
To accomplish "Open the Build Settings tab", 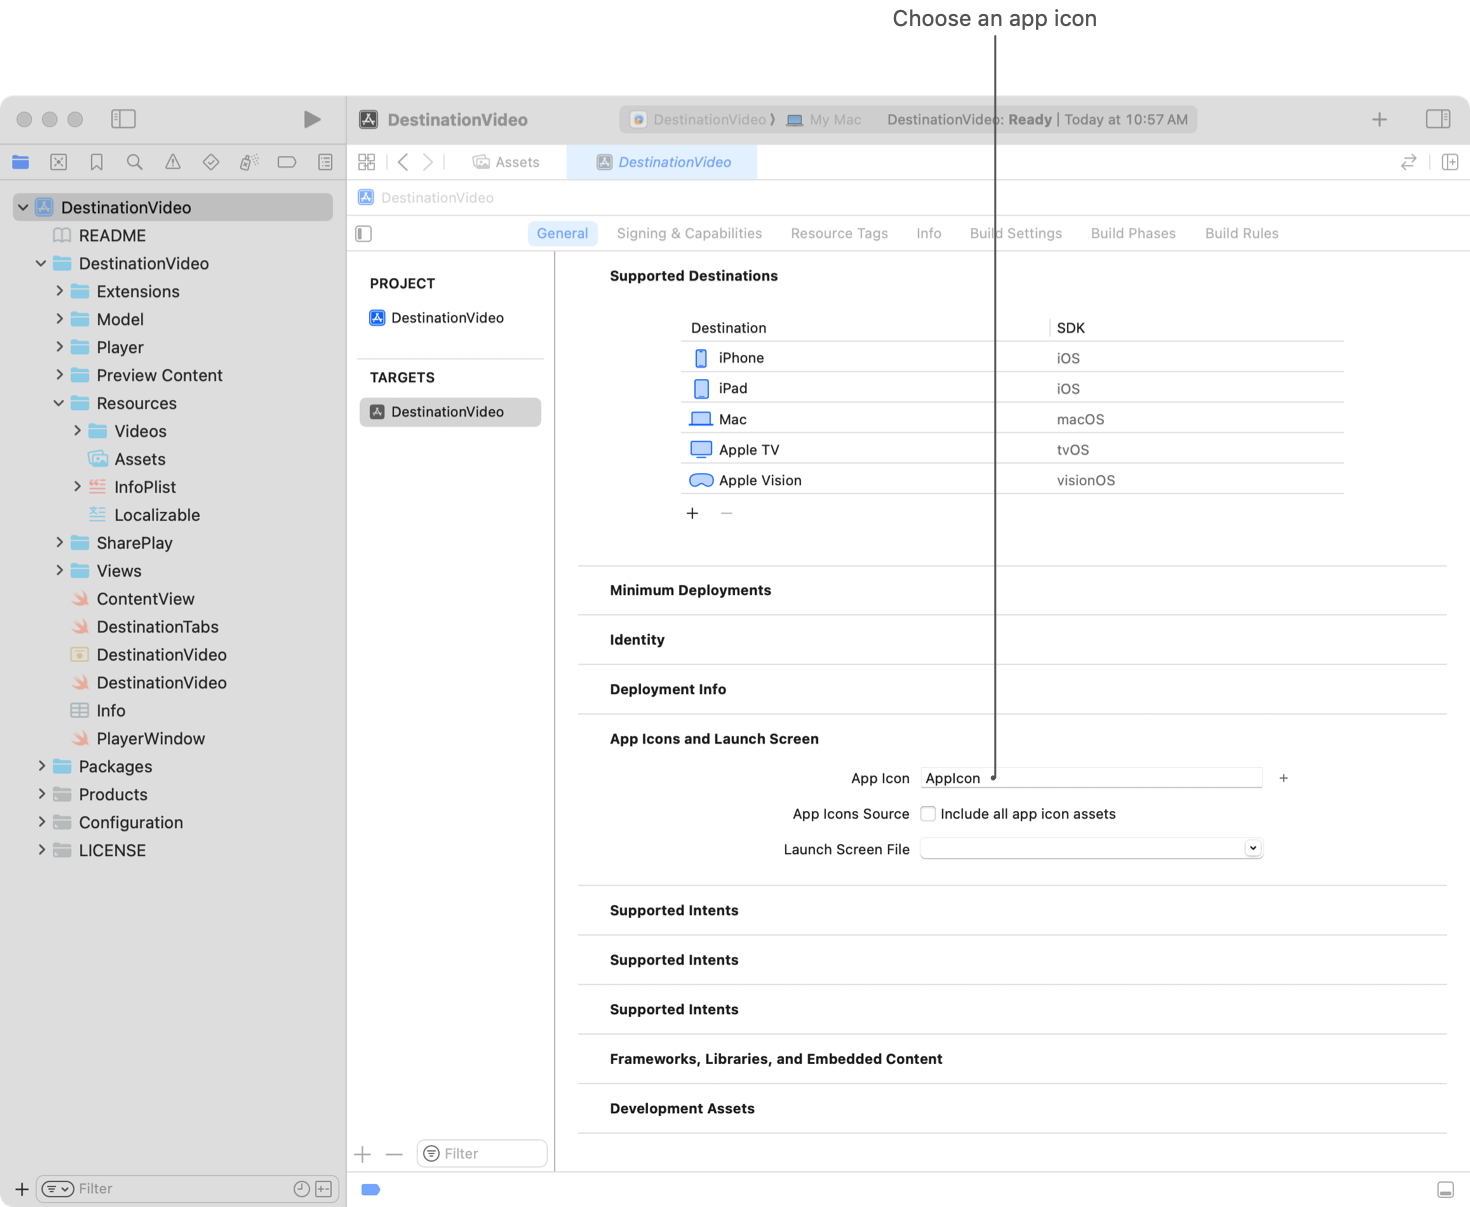I will coord(1015,234).
